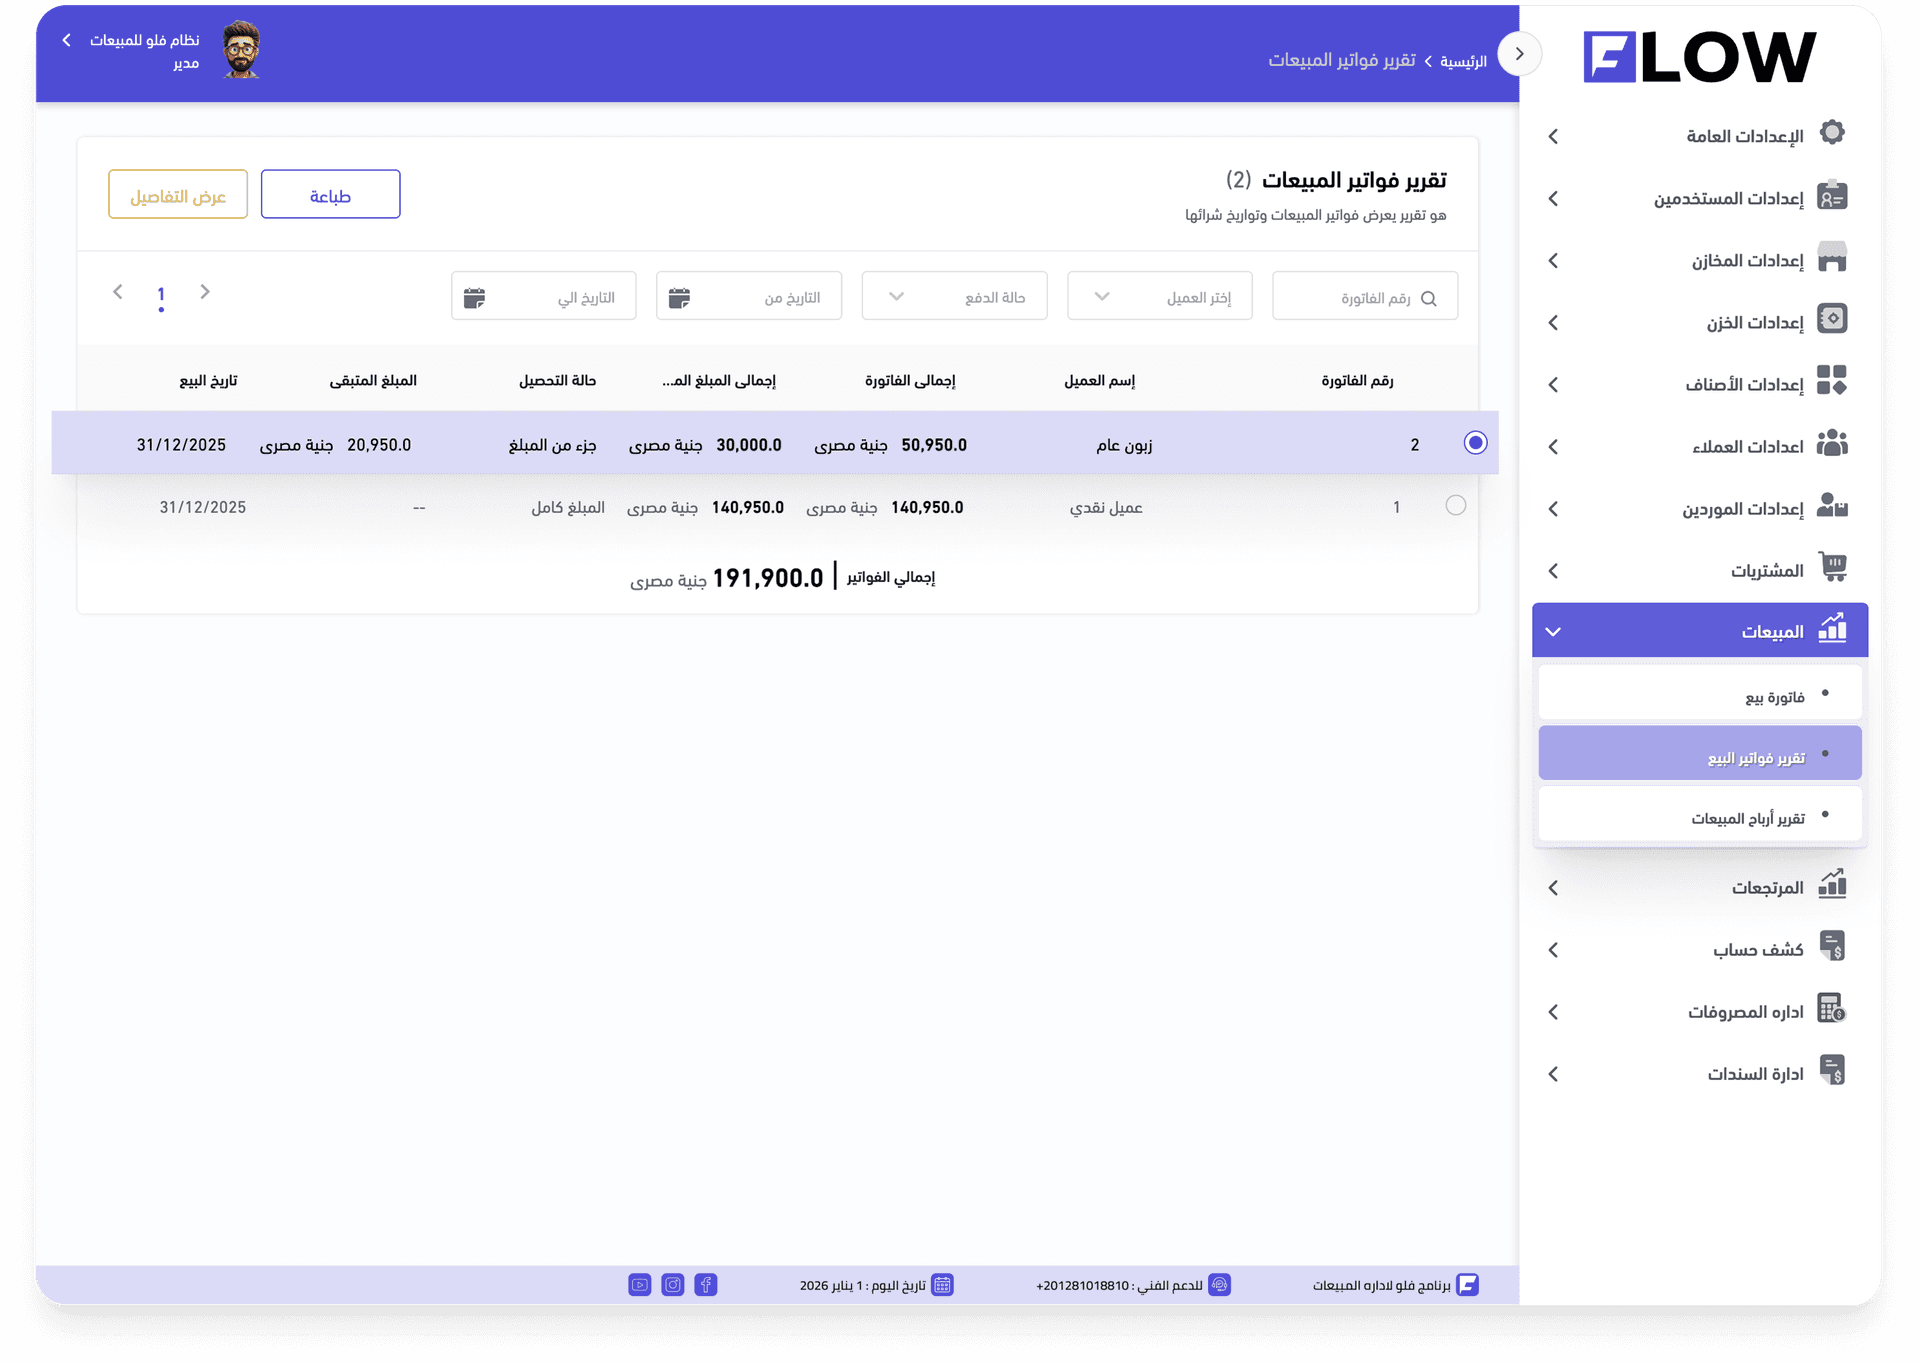Click the Facebook icon in footer
The height and width of the screenshot is (1363, 1920).
tap(706, 1285)
